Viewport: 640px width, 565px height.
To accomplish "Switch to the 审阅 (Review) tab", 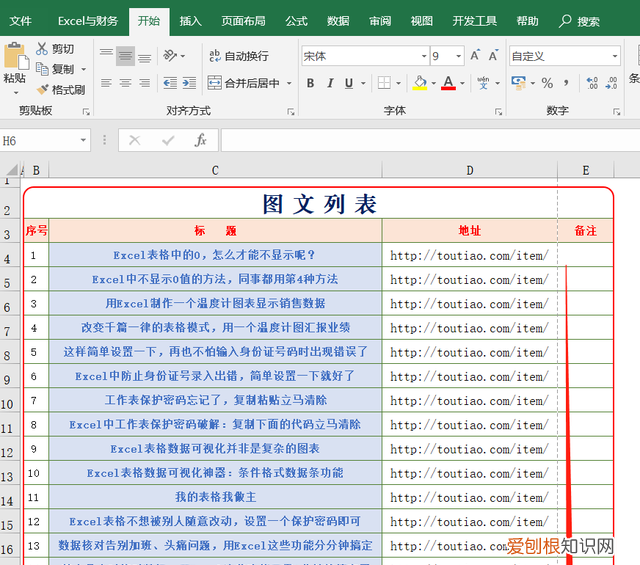I will pos(380,21).
